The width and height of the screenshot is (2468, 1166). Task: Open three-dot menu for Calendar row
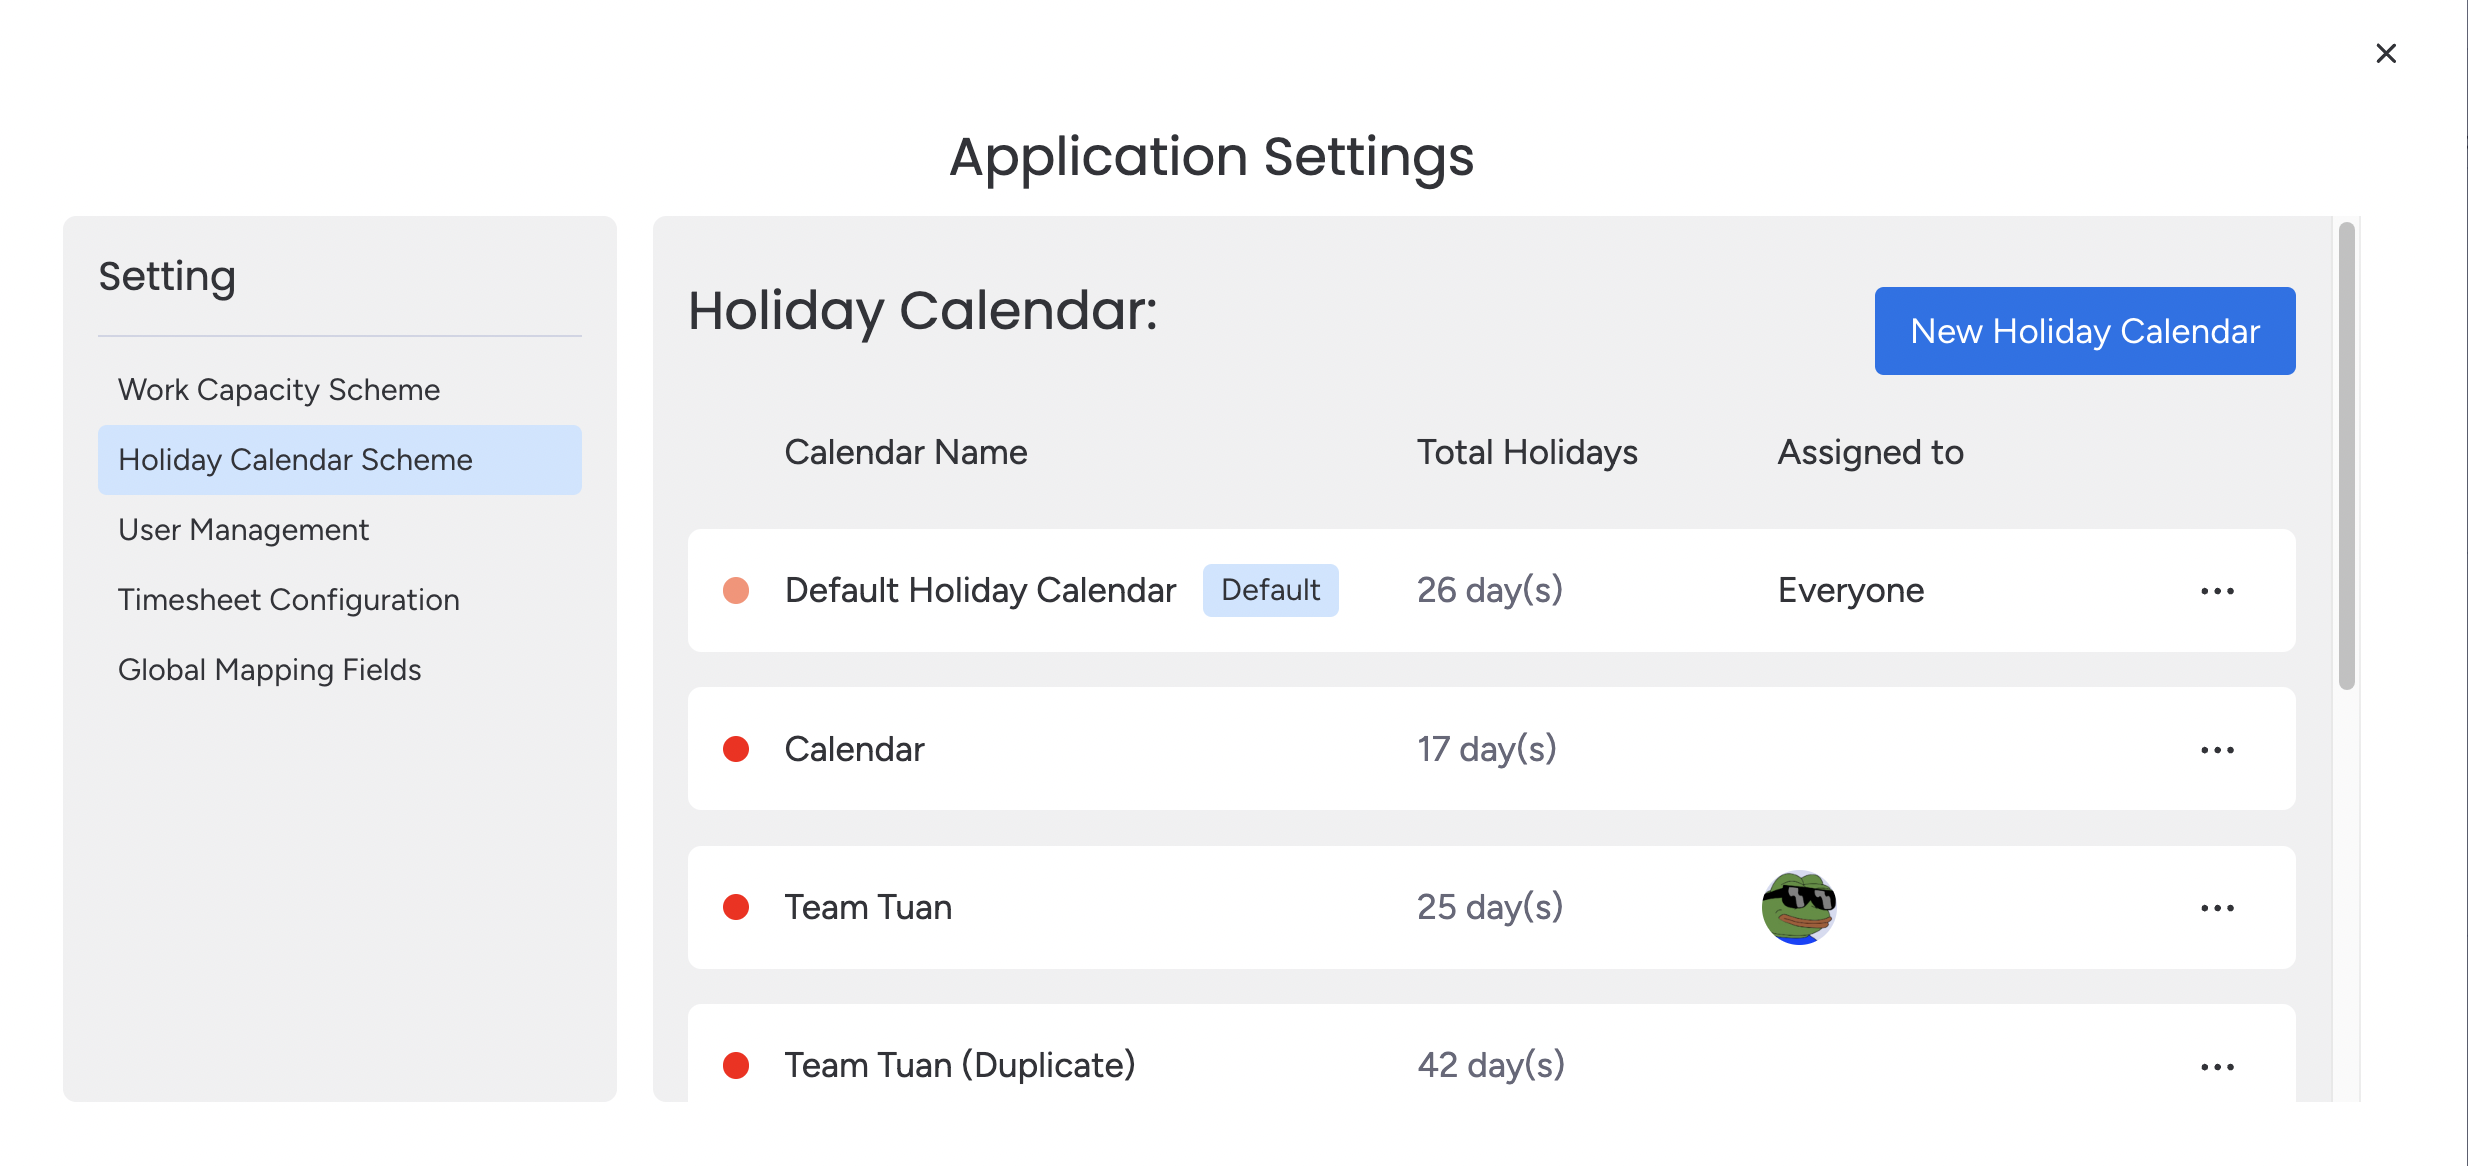click(x=2217, y=750)
